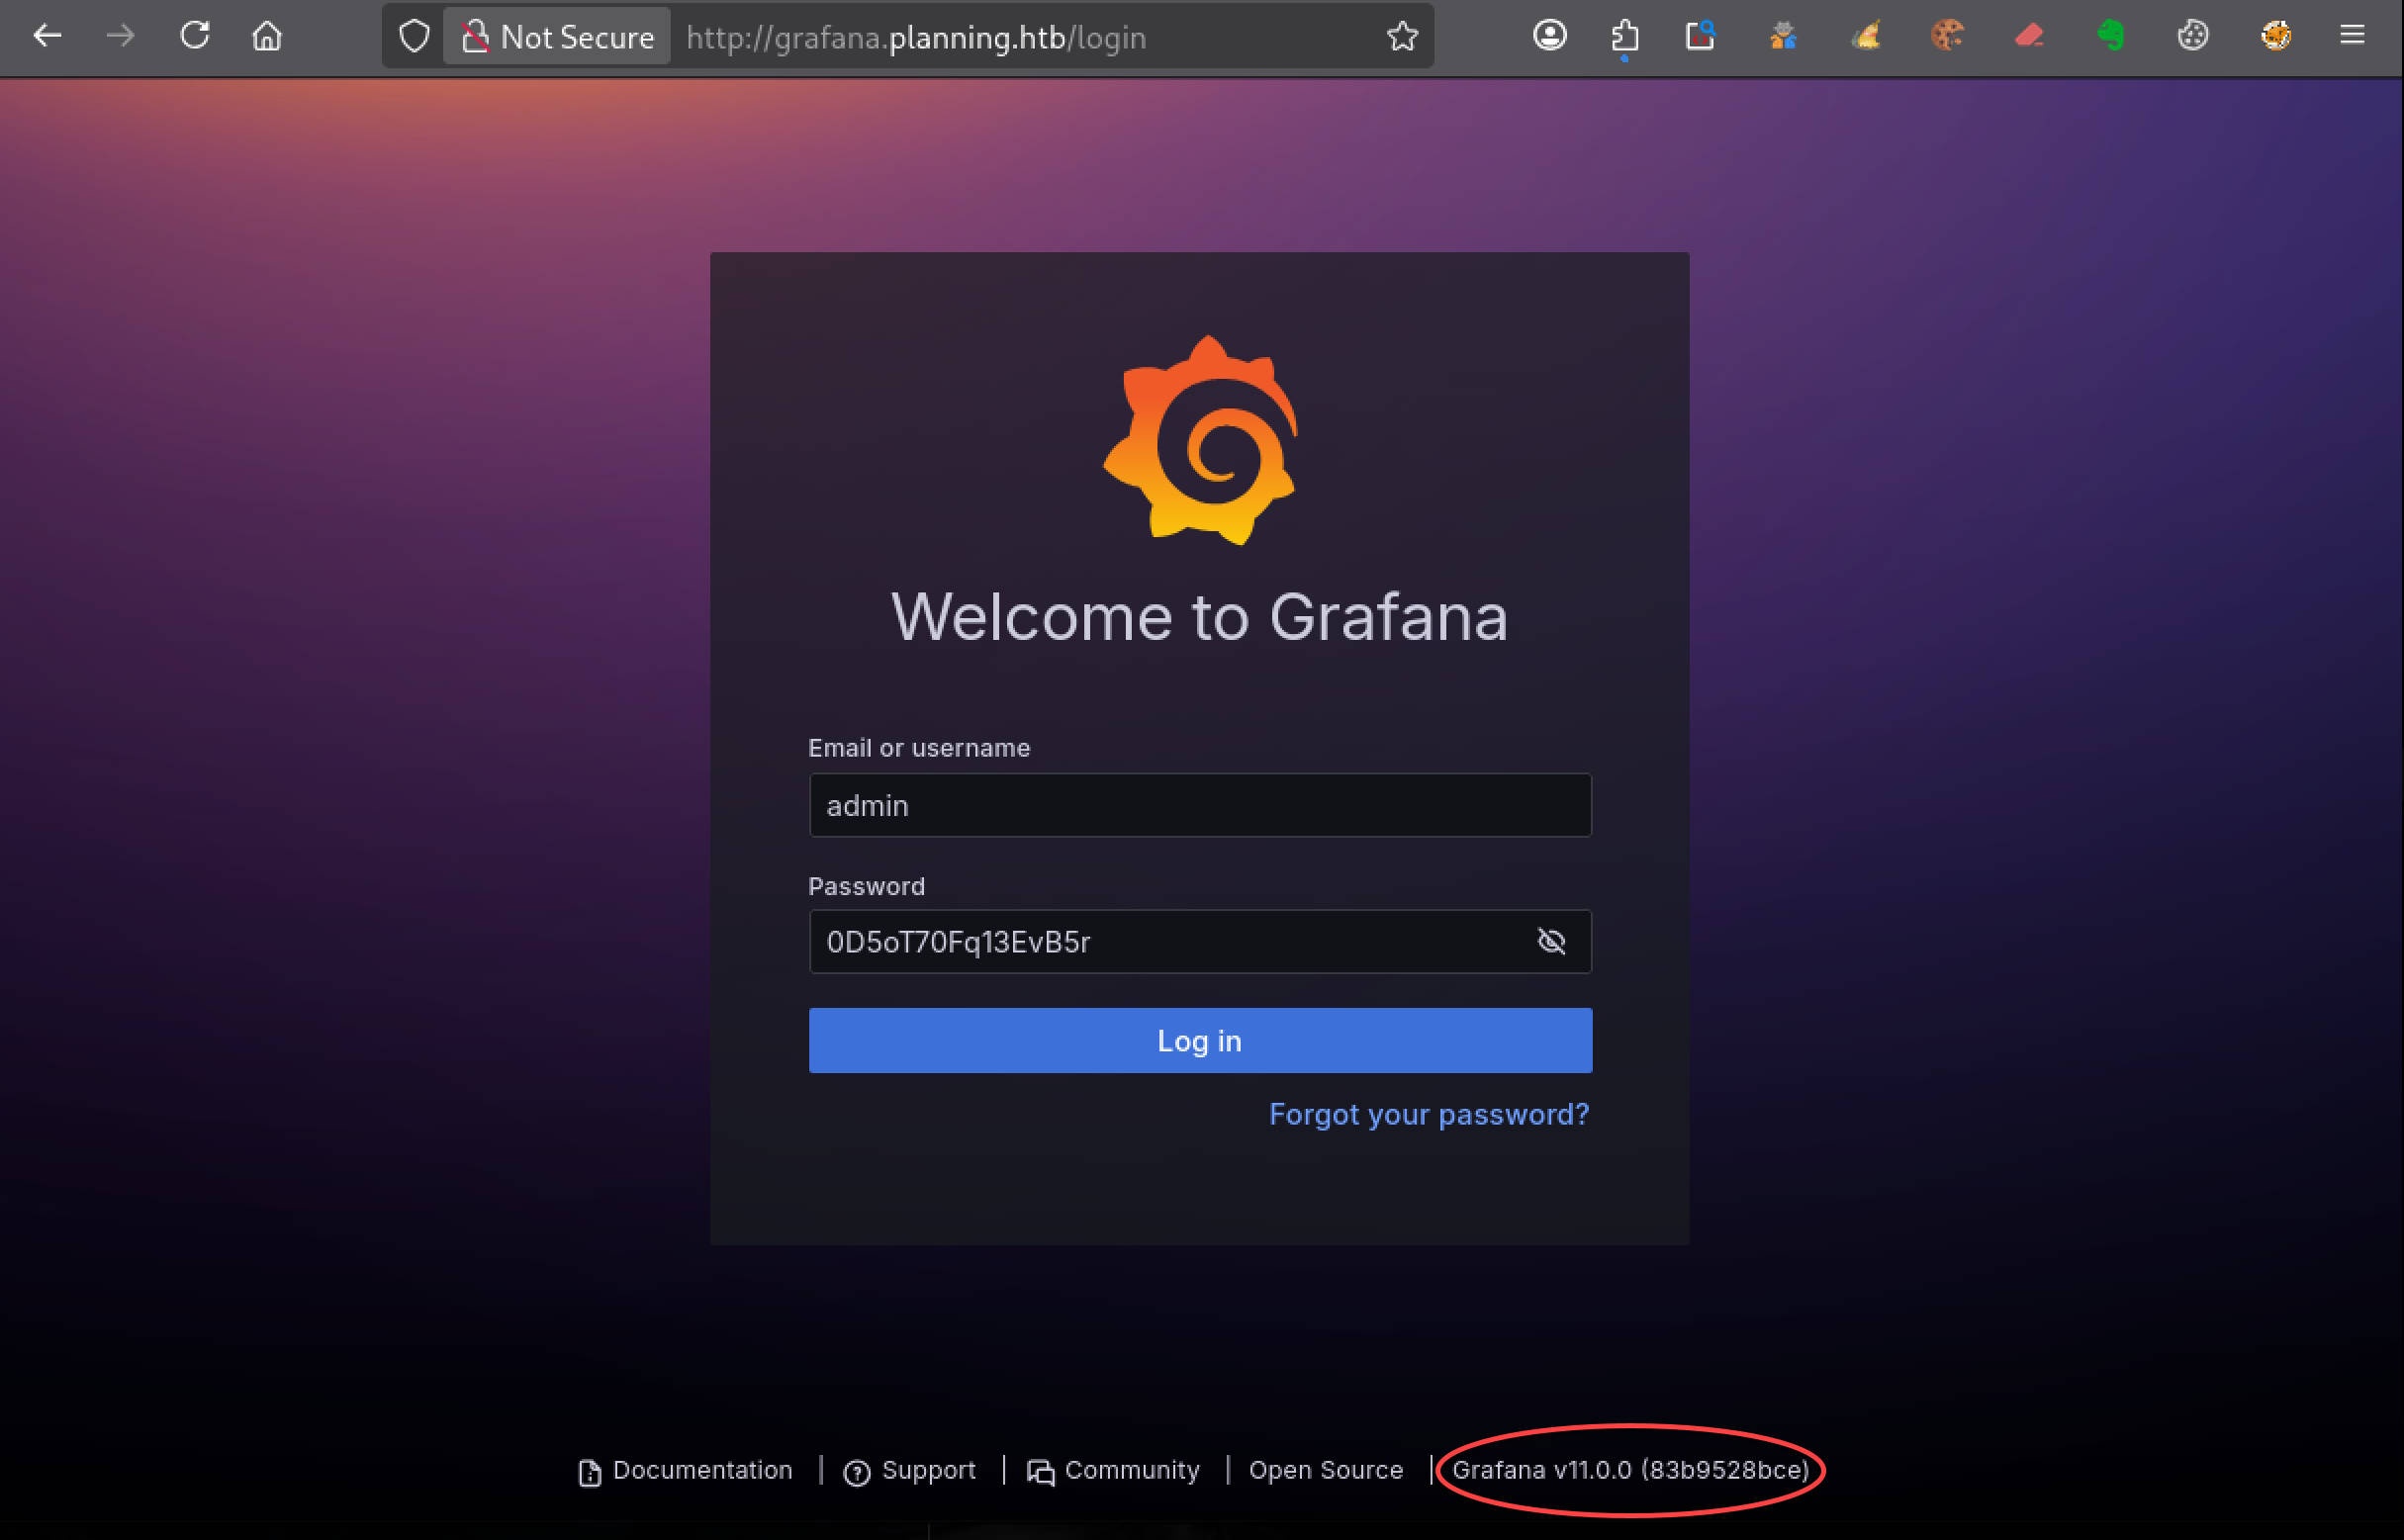This screenshot has width=2404, height=1540.
Task: Click the red eraser extension icon
Action: click(x=2029, y=36)
